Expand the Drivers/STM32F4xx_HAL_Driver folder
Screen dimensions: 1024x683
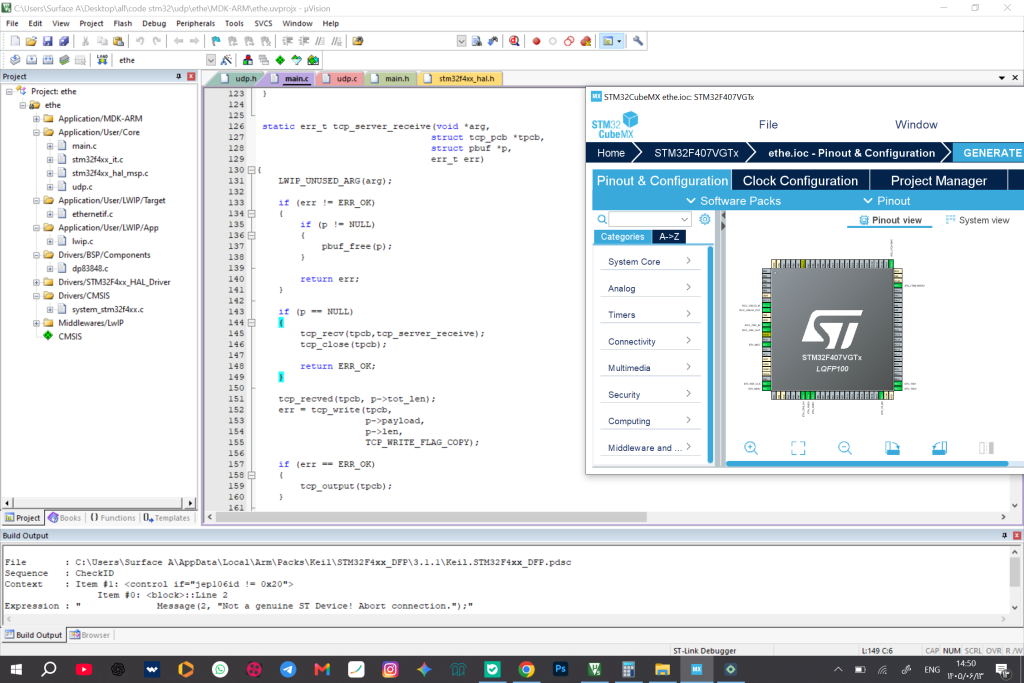pyautogui.click(x=37, y=282)
